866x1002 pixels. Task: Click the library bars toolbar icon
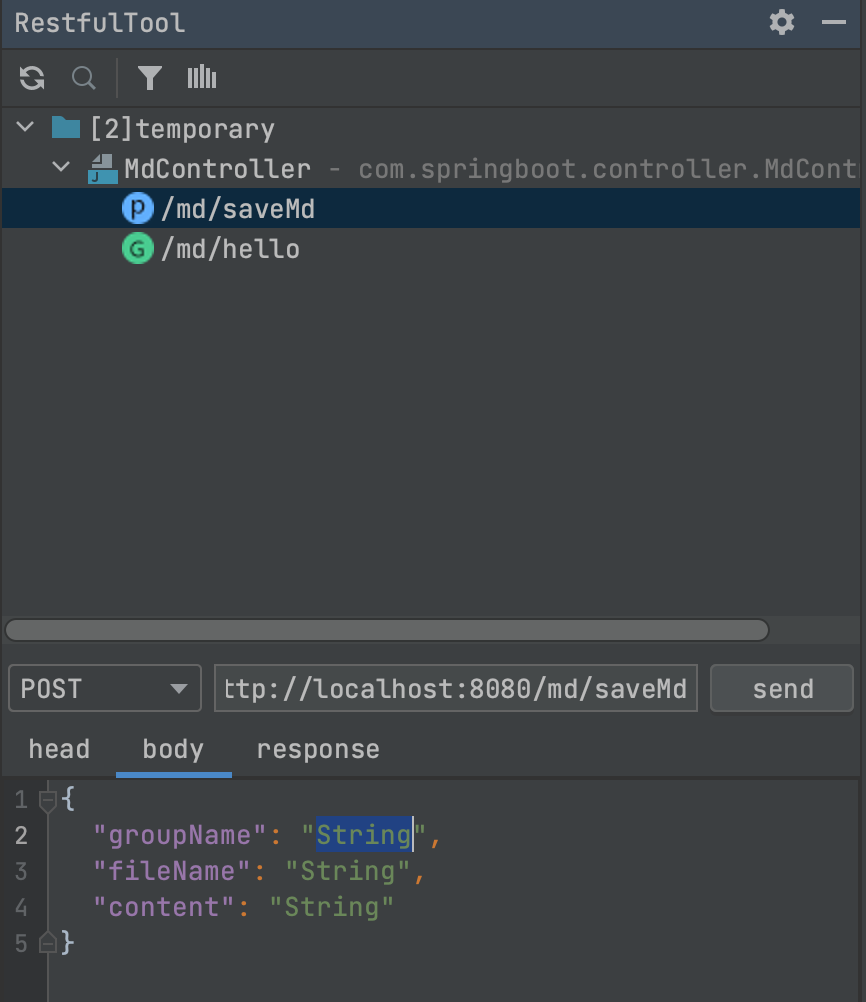202,78
